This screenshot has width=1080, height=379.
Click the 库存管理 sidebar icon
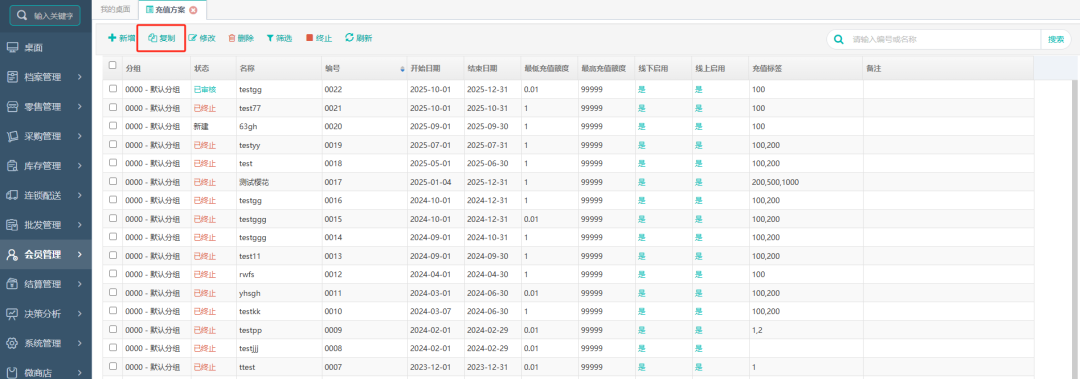12,166
